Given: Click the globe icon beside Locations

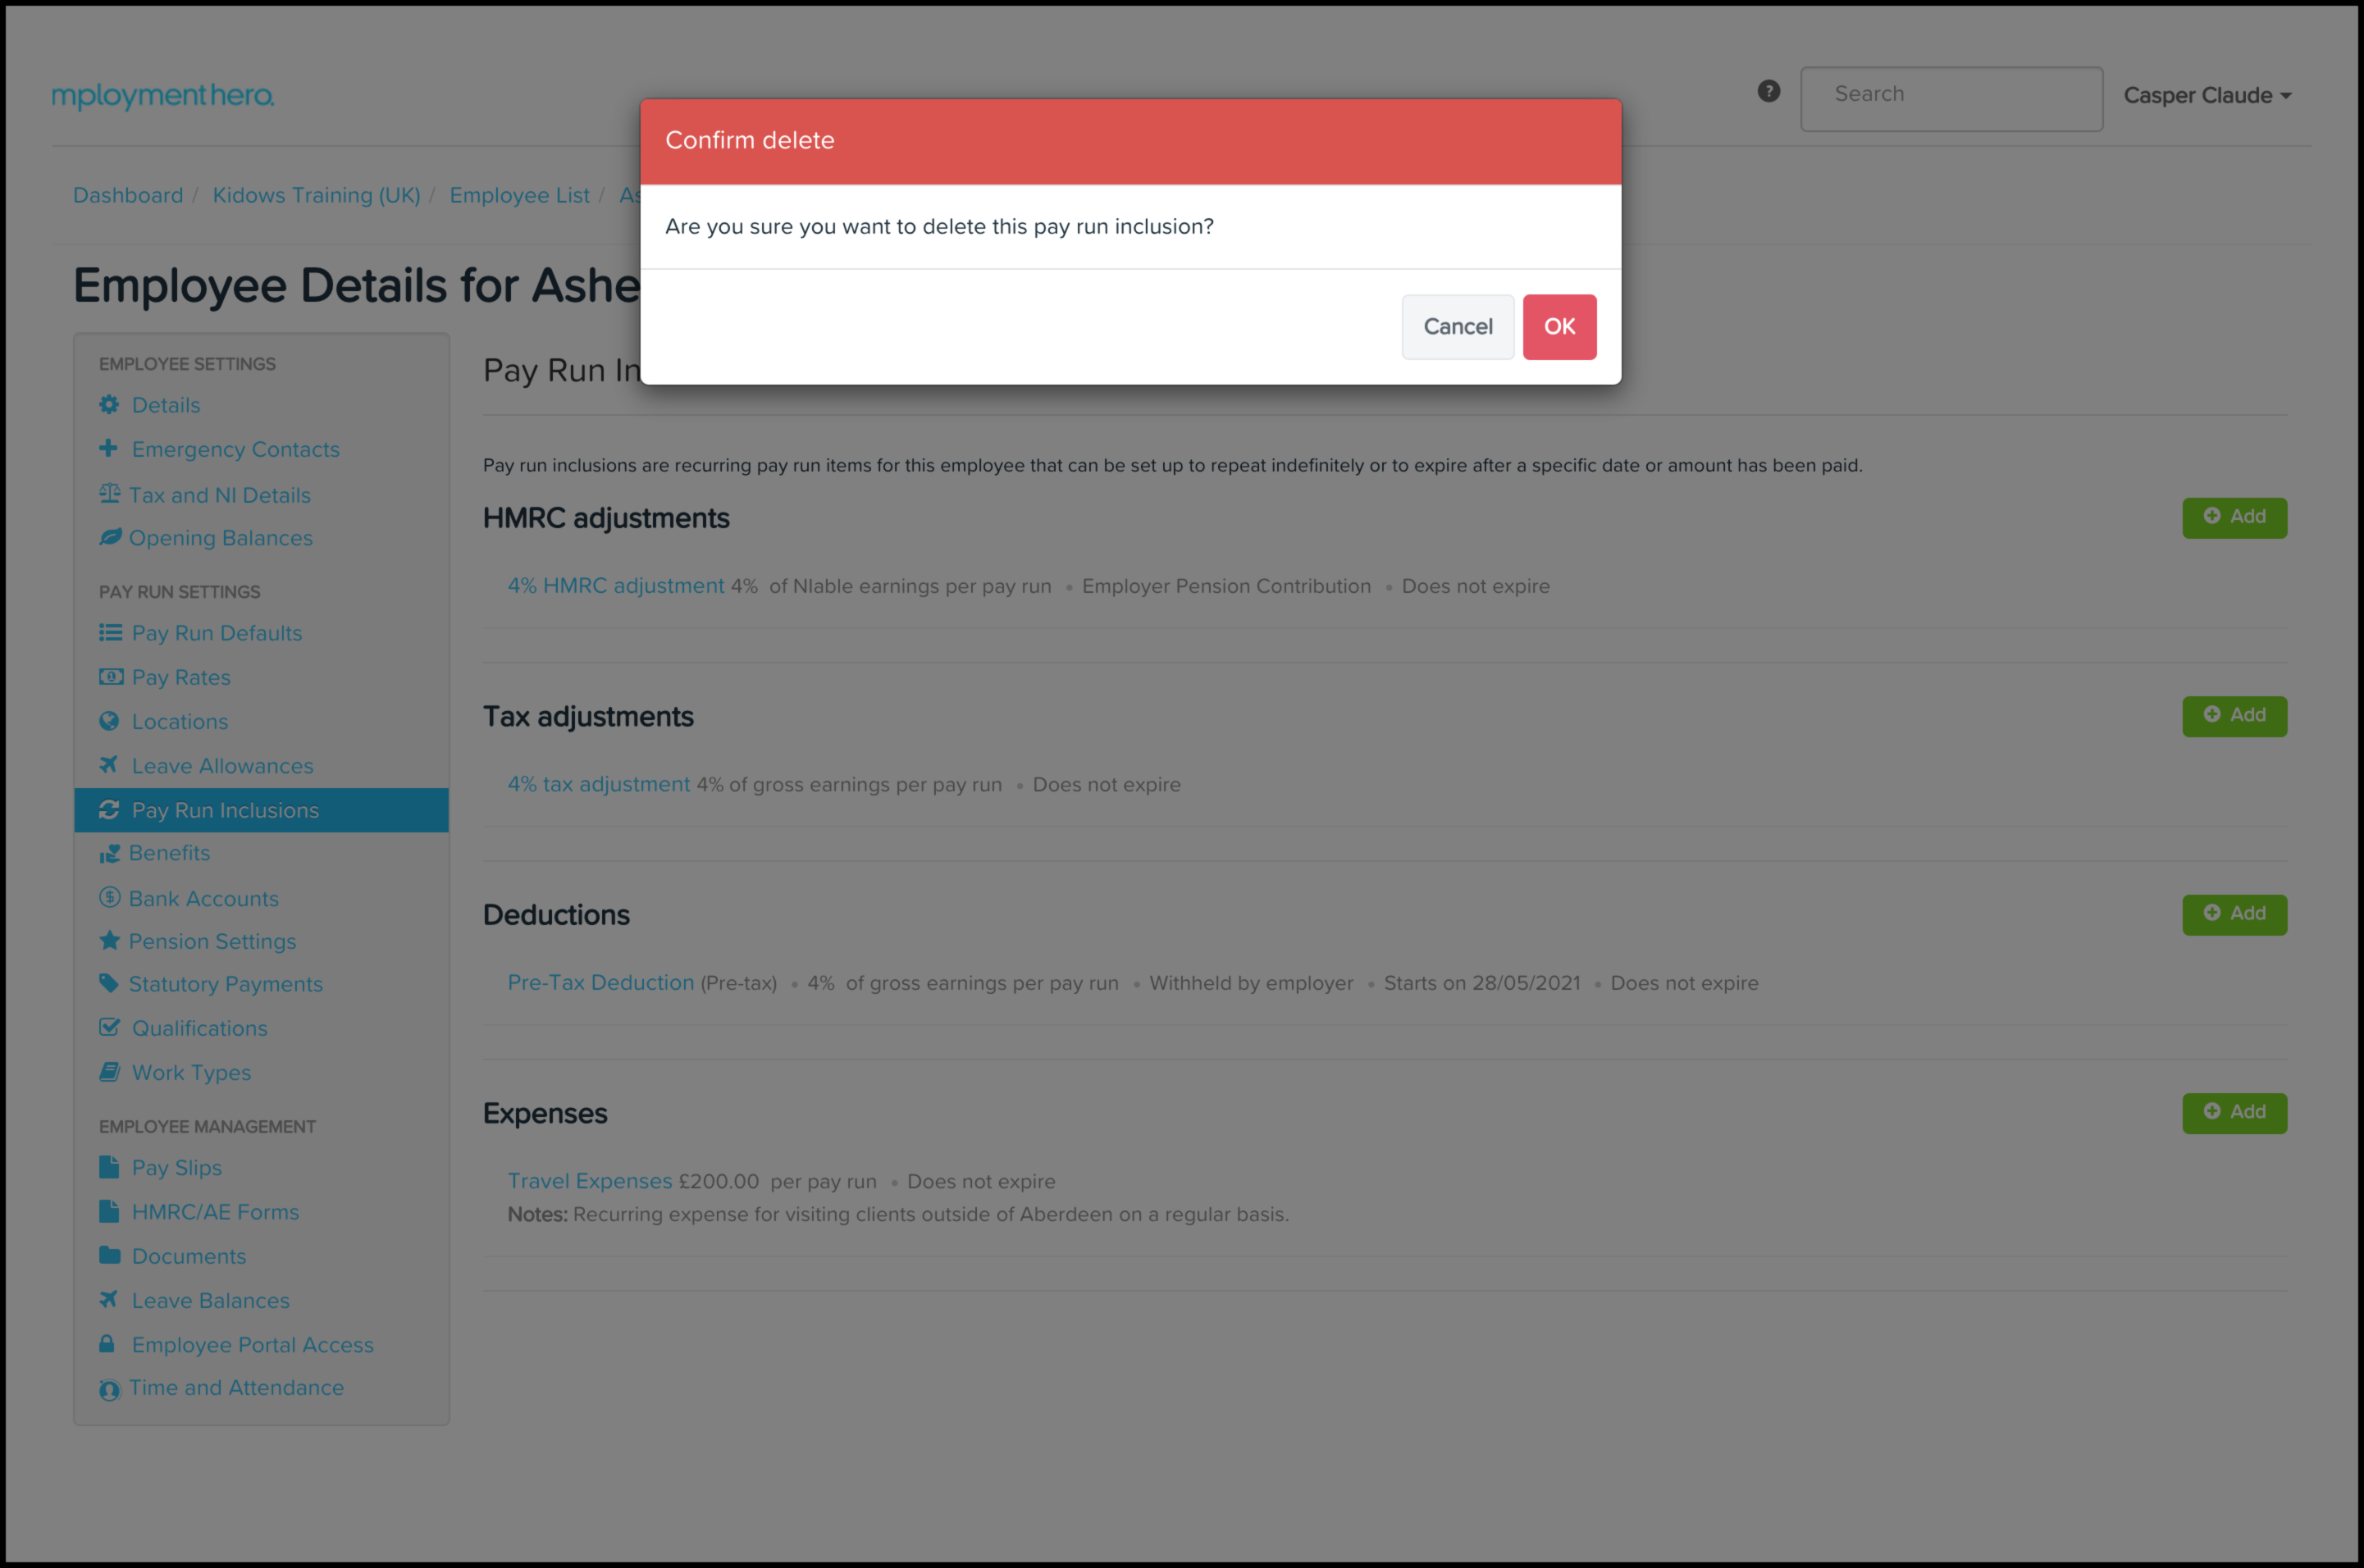Looking at the screenshot, I should click(109, 721).
